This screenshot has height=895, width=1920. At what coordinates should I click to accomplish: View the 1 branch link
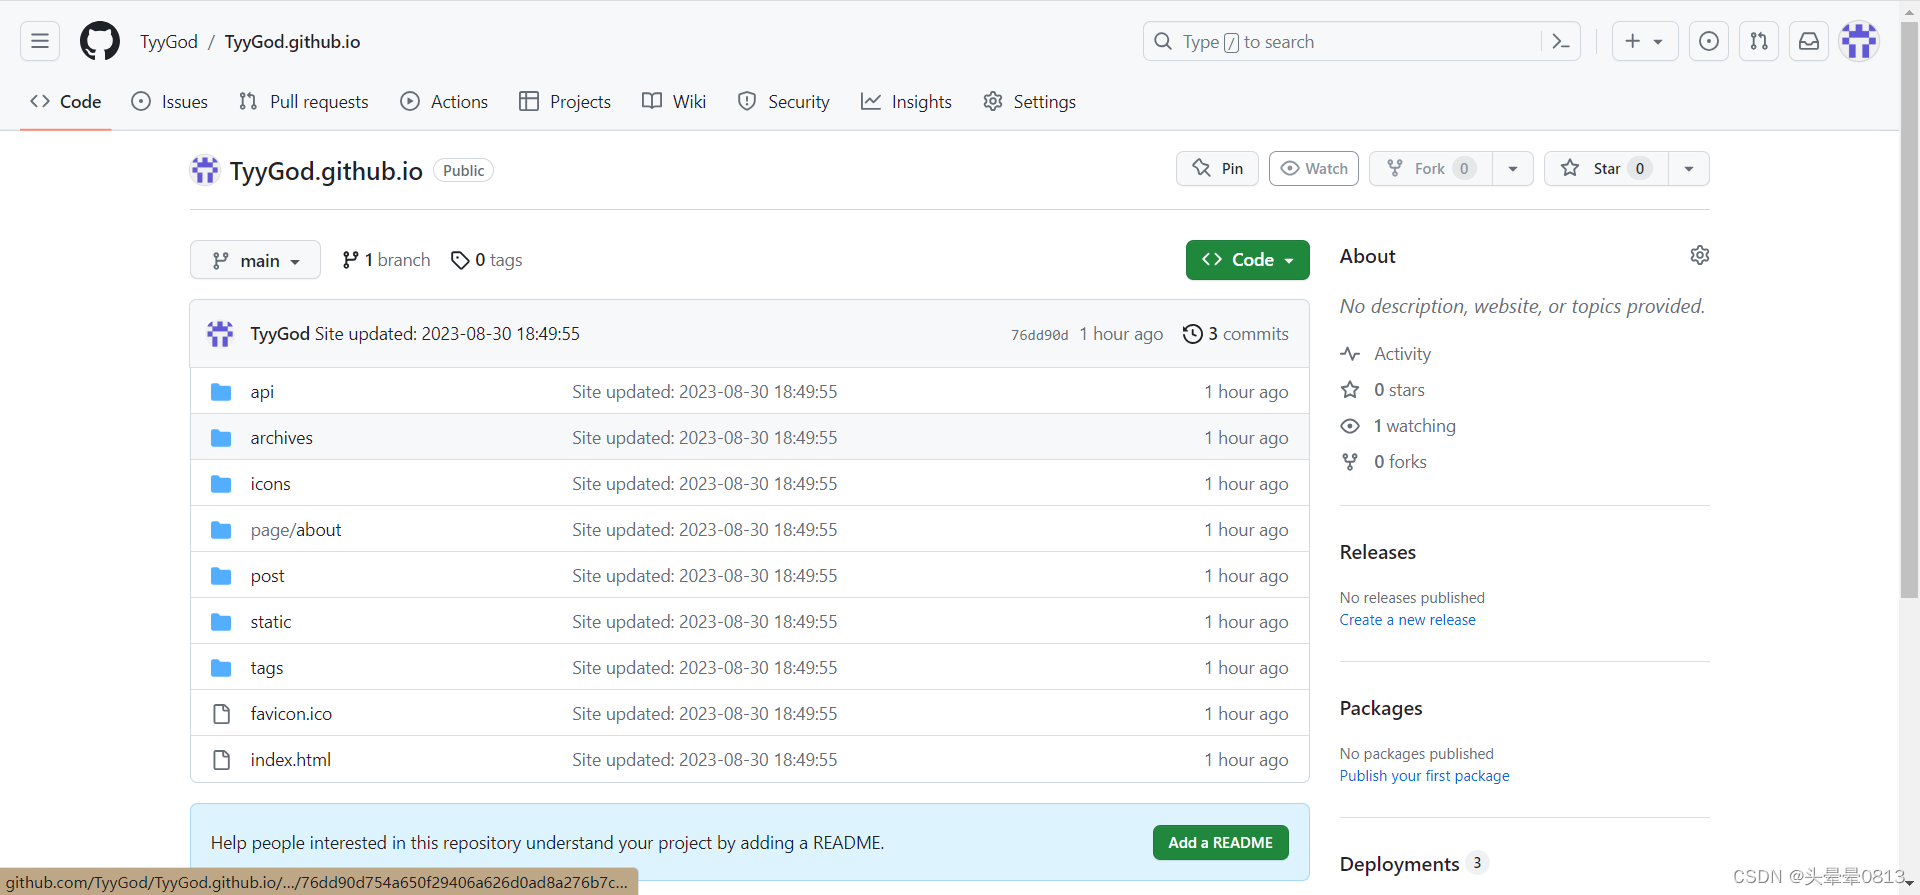tap(386, 260)
